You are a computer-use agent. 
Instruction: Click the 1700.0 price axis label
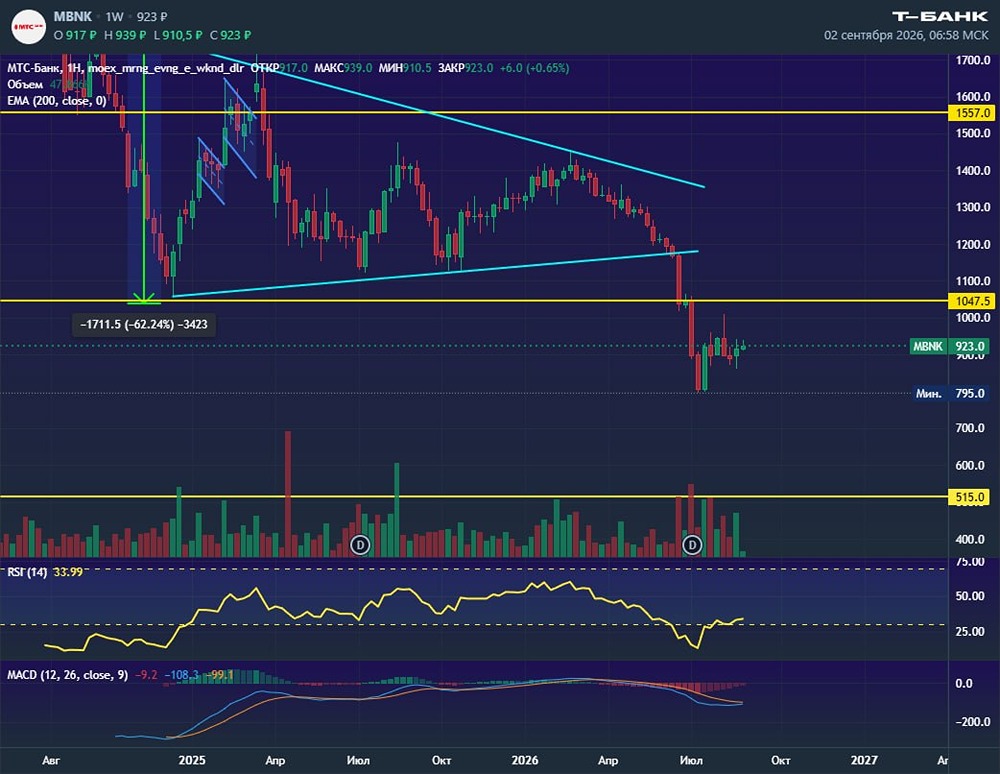coord(973,61)
